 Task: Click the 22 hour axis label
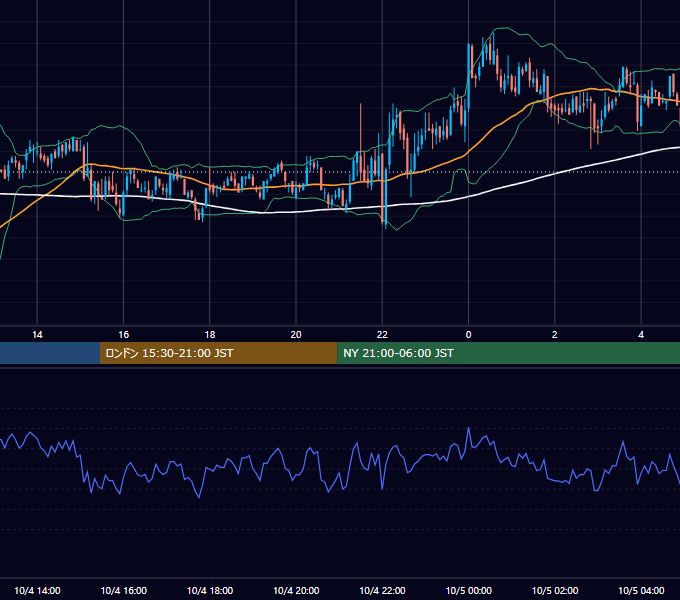[x=382, y=335]
